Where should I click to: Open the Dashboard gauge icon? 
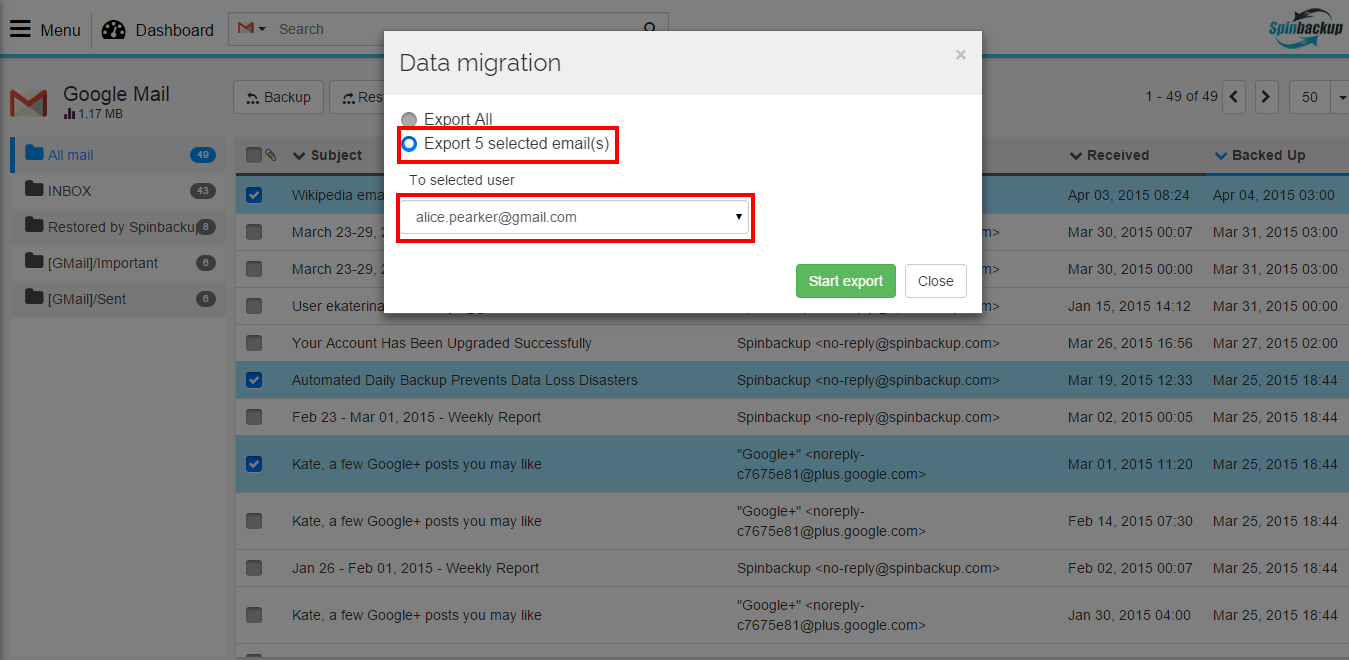pos(114,29)
